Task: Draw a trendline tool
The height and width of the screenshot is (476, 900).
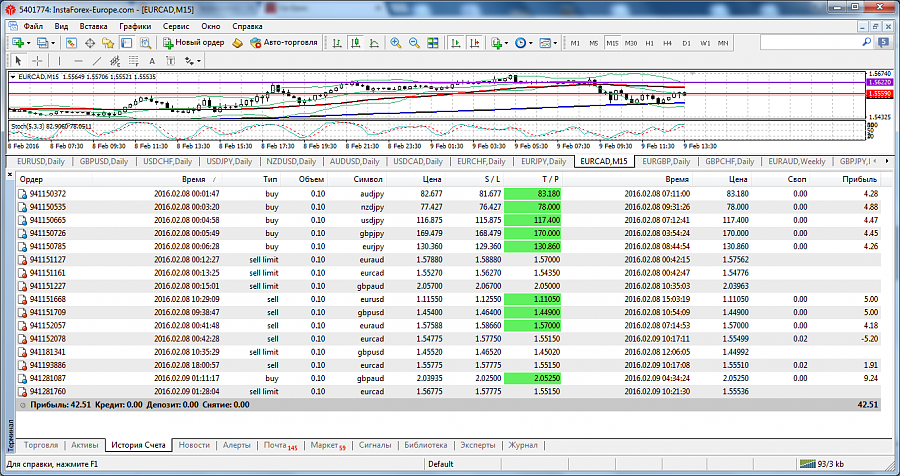Action: tap(96, 60)
